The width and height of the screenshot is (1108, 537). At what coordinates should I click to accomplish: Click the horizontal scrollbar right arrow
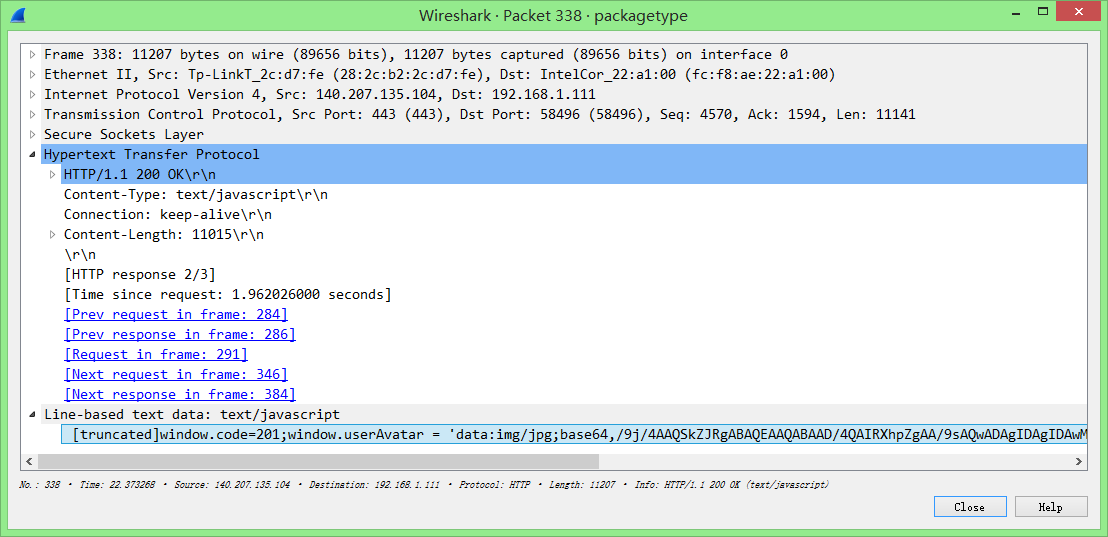1079,462
